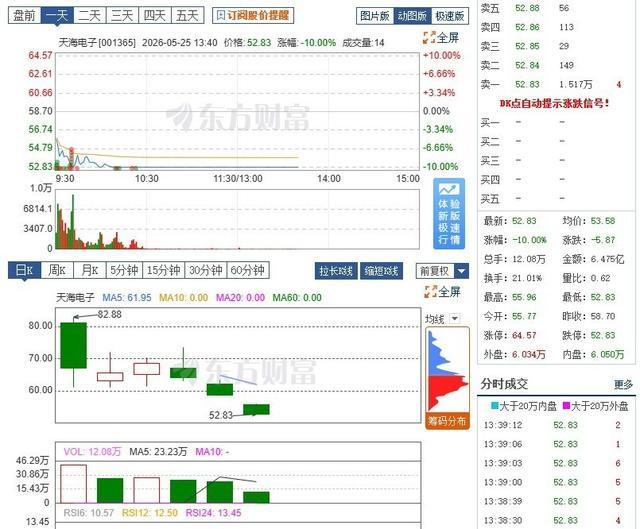Click the 缩短K线 button

[381, 271]
